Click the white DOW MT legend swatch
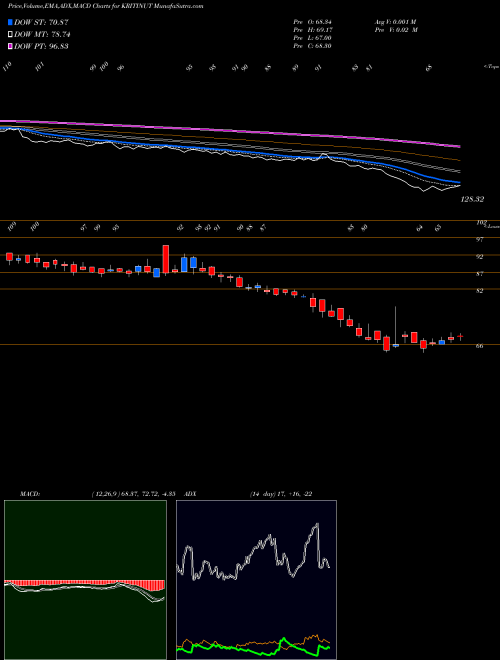Viewport: 500px width, 660px height. [10, 35]
